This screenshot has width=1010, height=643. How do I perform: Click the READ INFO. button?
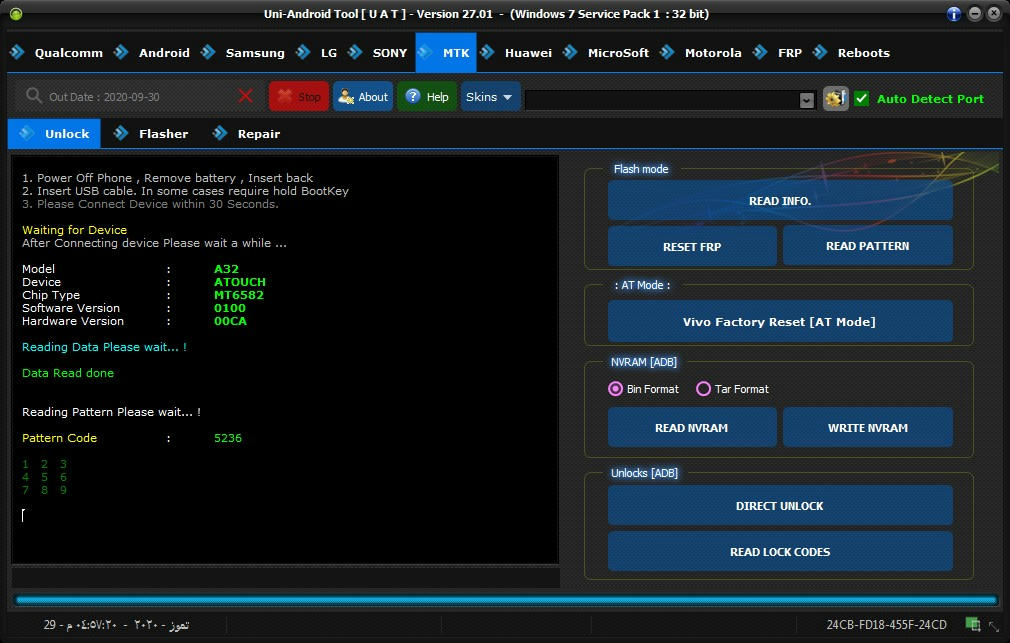coord(780,201)
